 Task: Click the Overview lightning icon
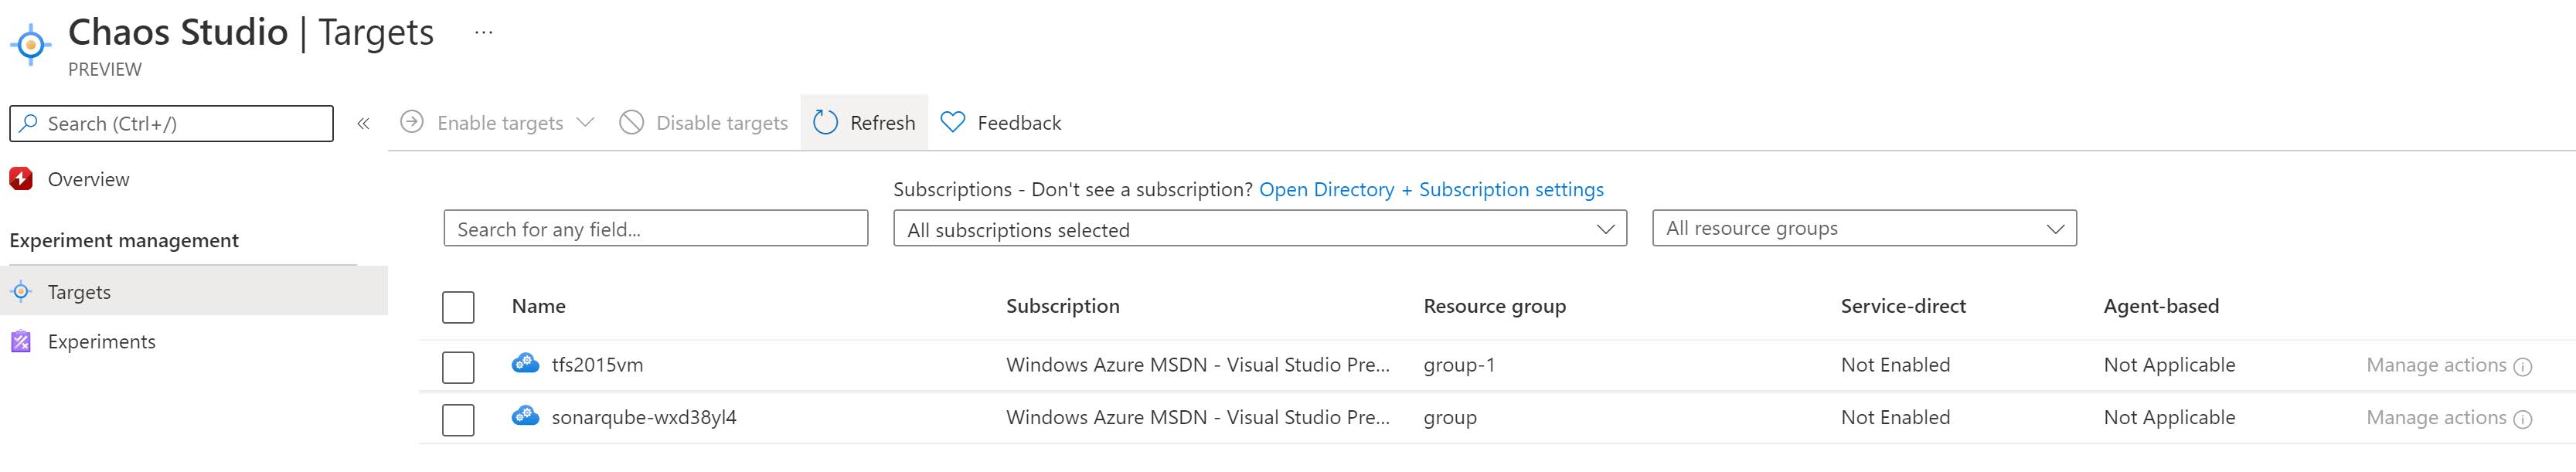click(21, 179)
